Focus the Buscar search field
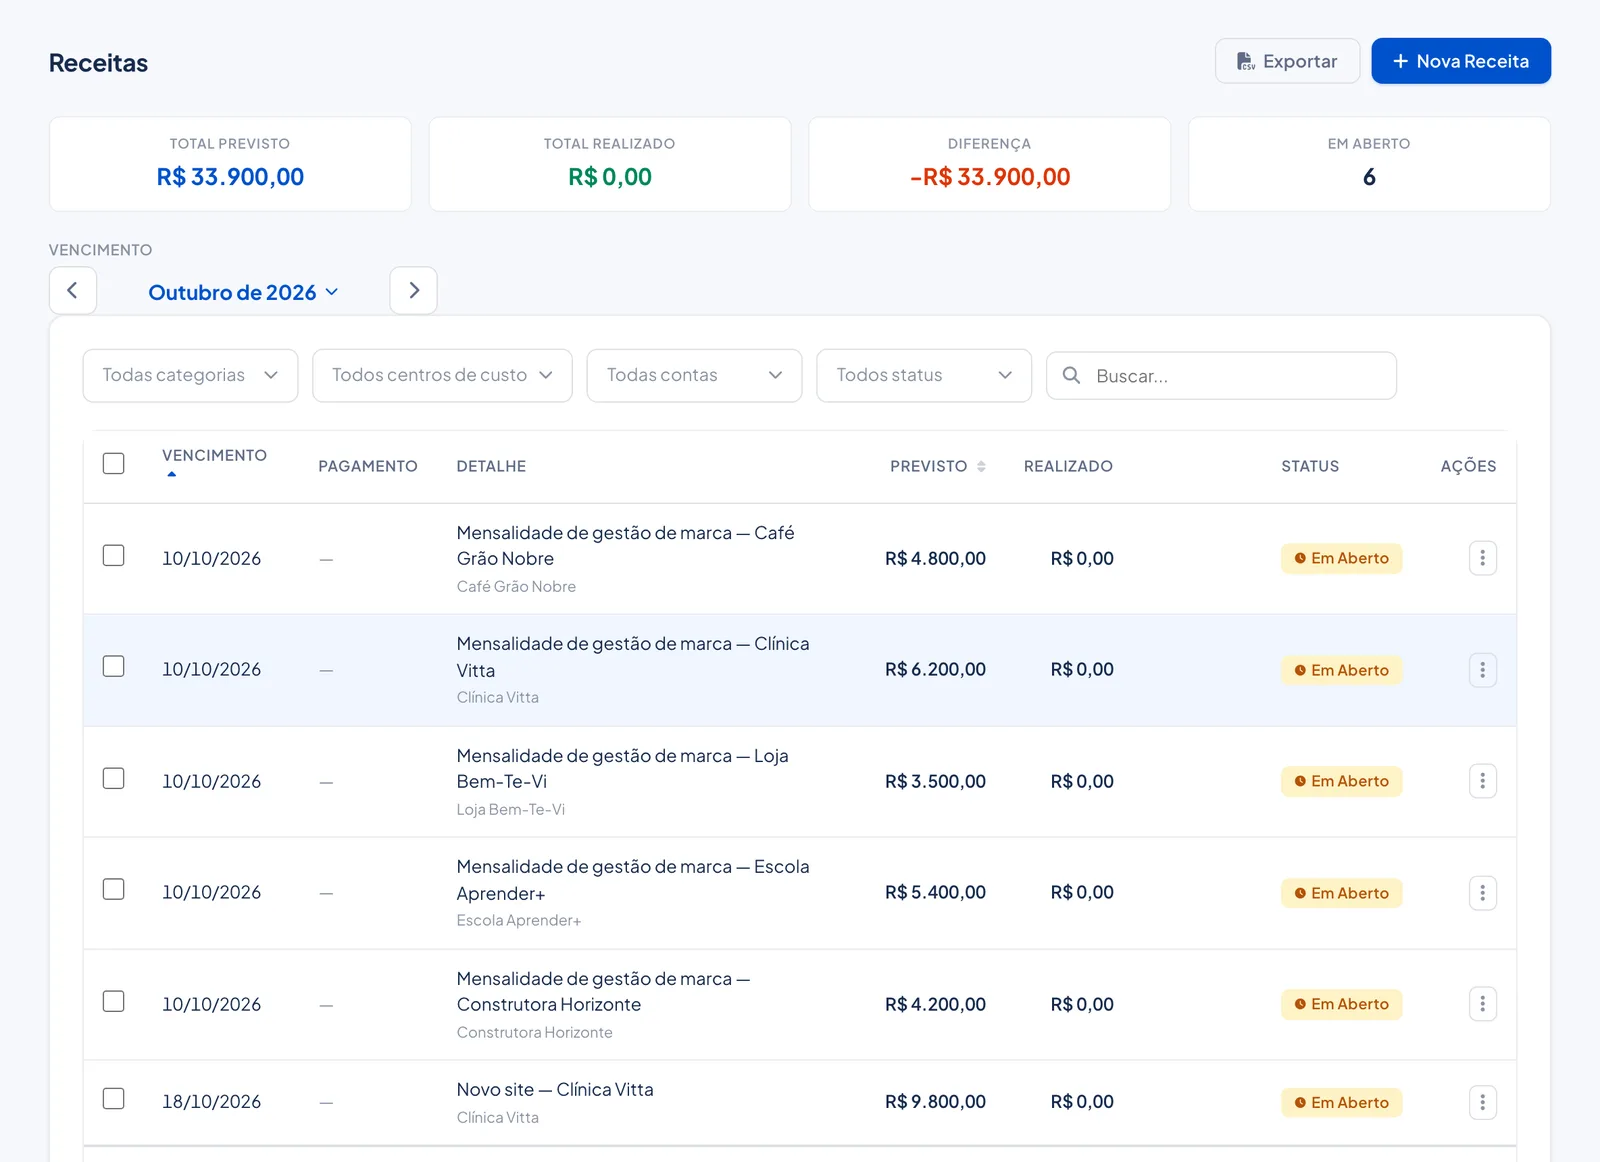Image resolution: width=1600 pixels, height=1162 pixels. [1221, 375]
